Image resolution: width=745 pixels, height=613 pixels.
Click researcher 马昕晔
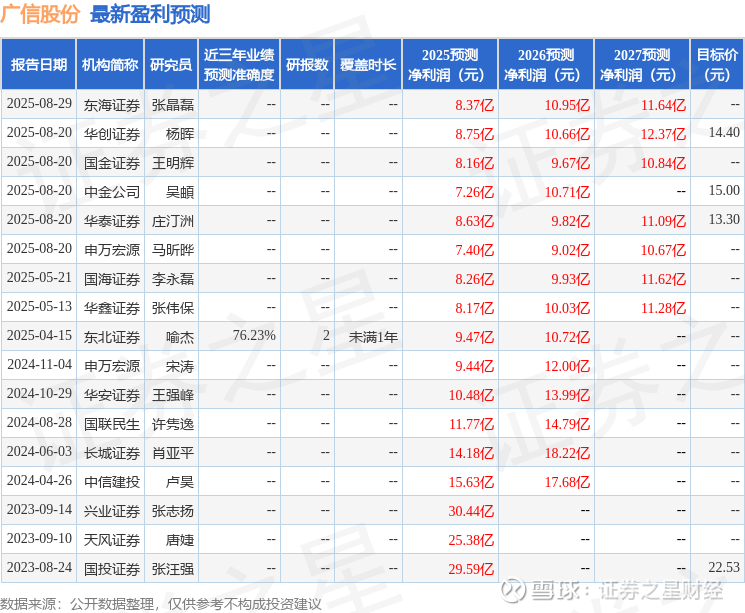click(x=172, y=250)
